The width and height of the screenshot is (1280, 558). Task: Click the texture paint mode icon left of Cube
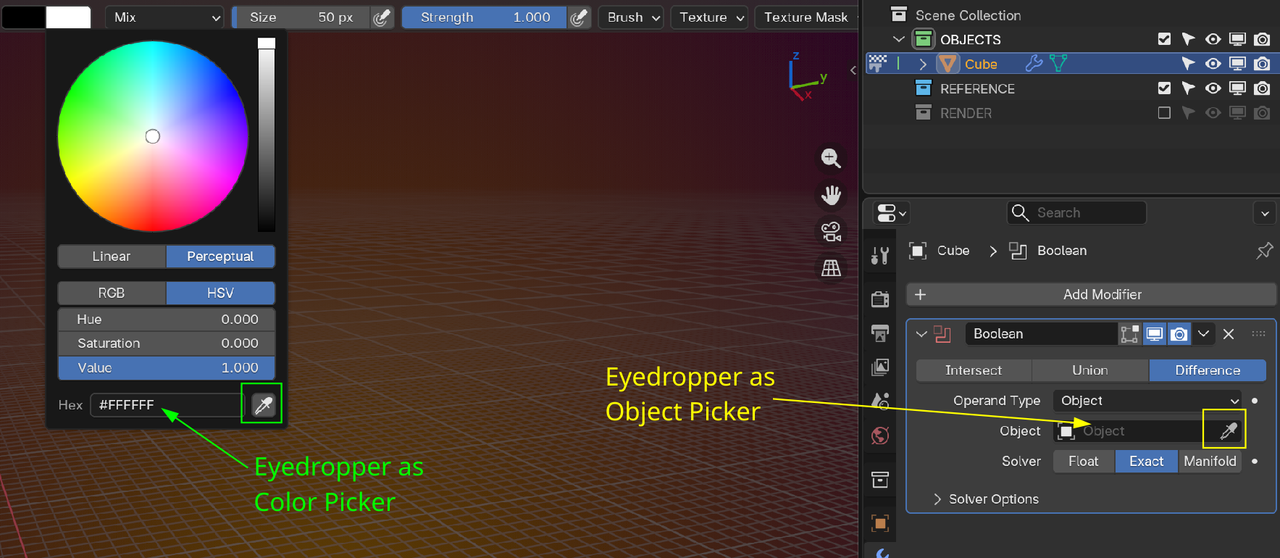879,64
